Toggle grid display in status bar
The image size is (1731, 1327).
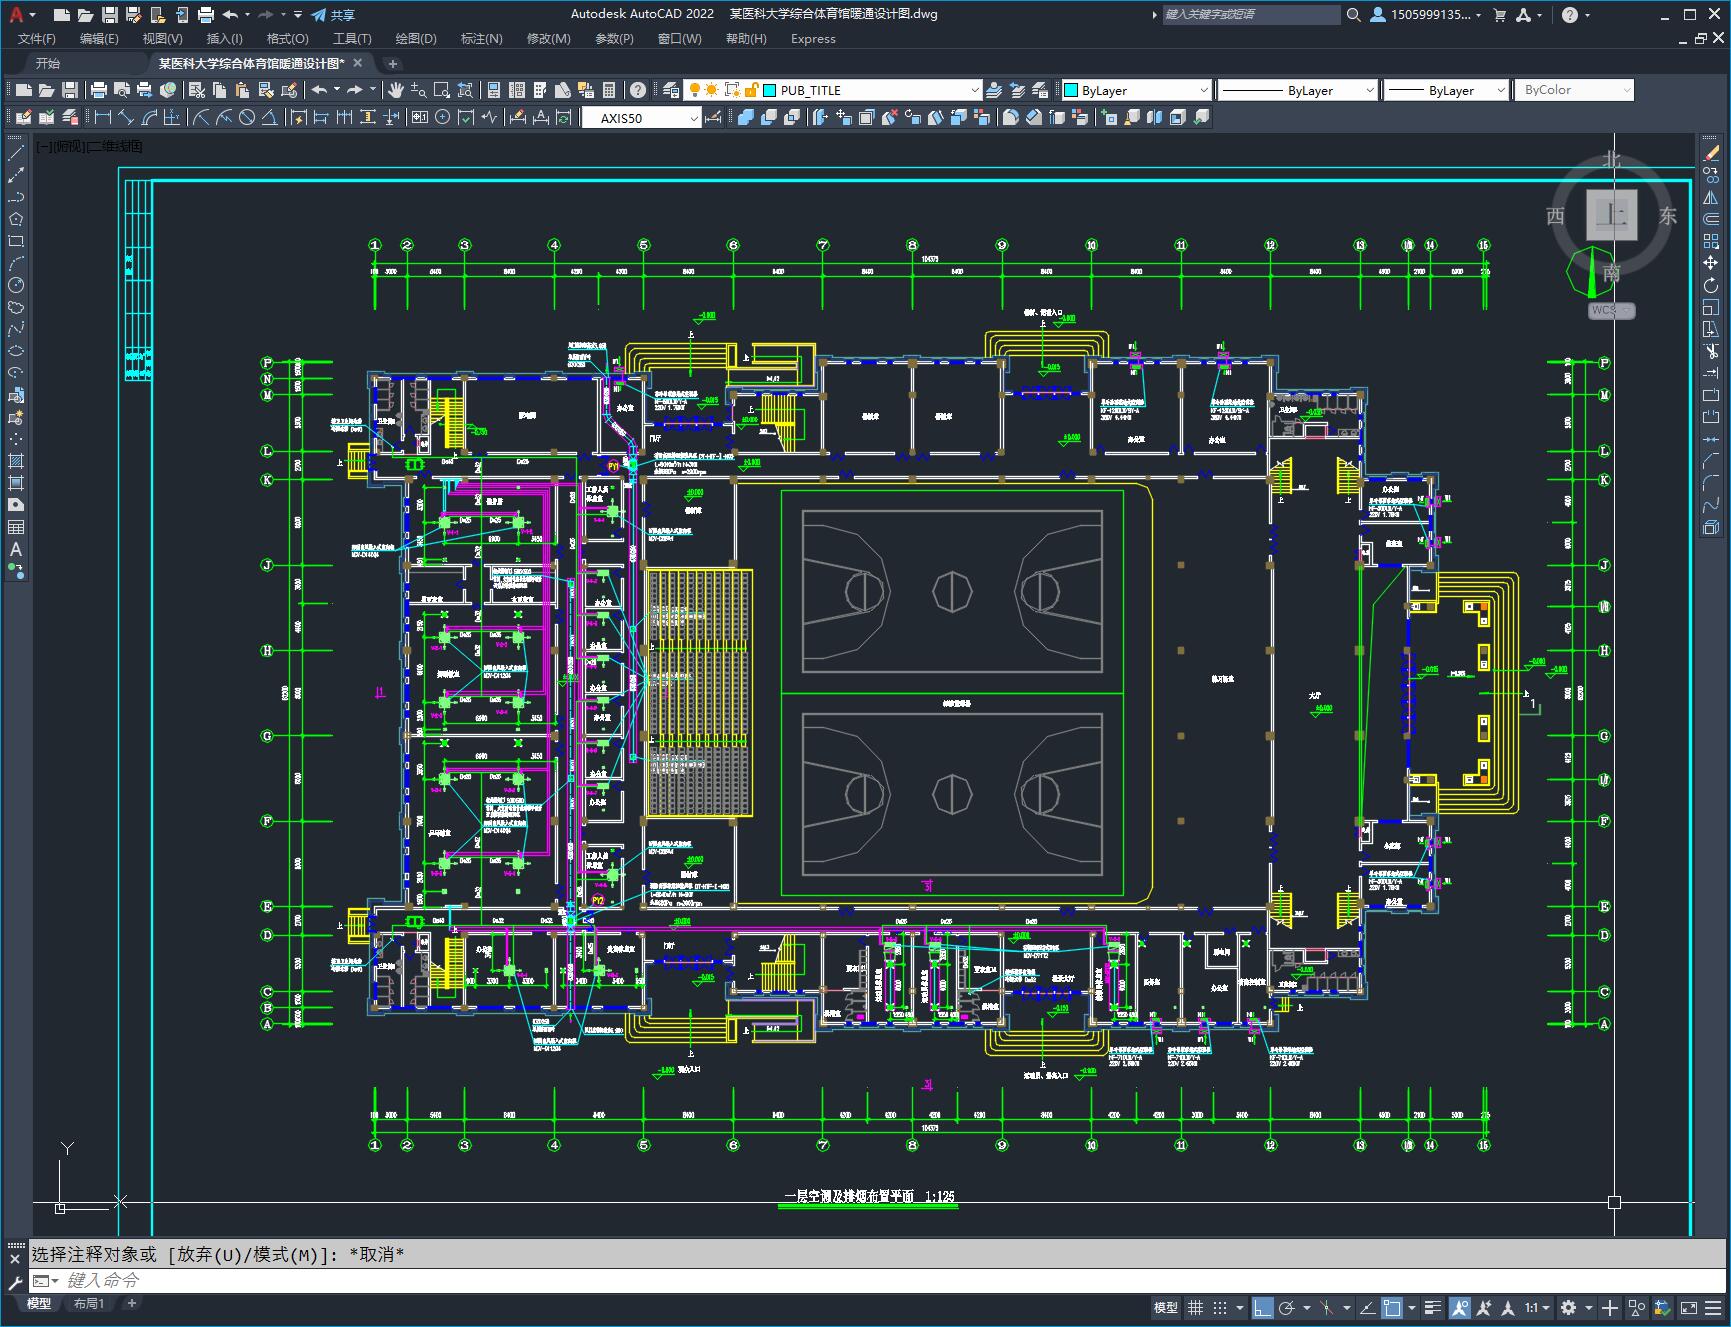1195,1307
